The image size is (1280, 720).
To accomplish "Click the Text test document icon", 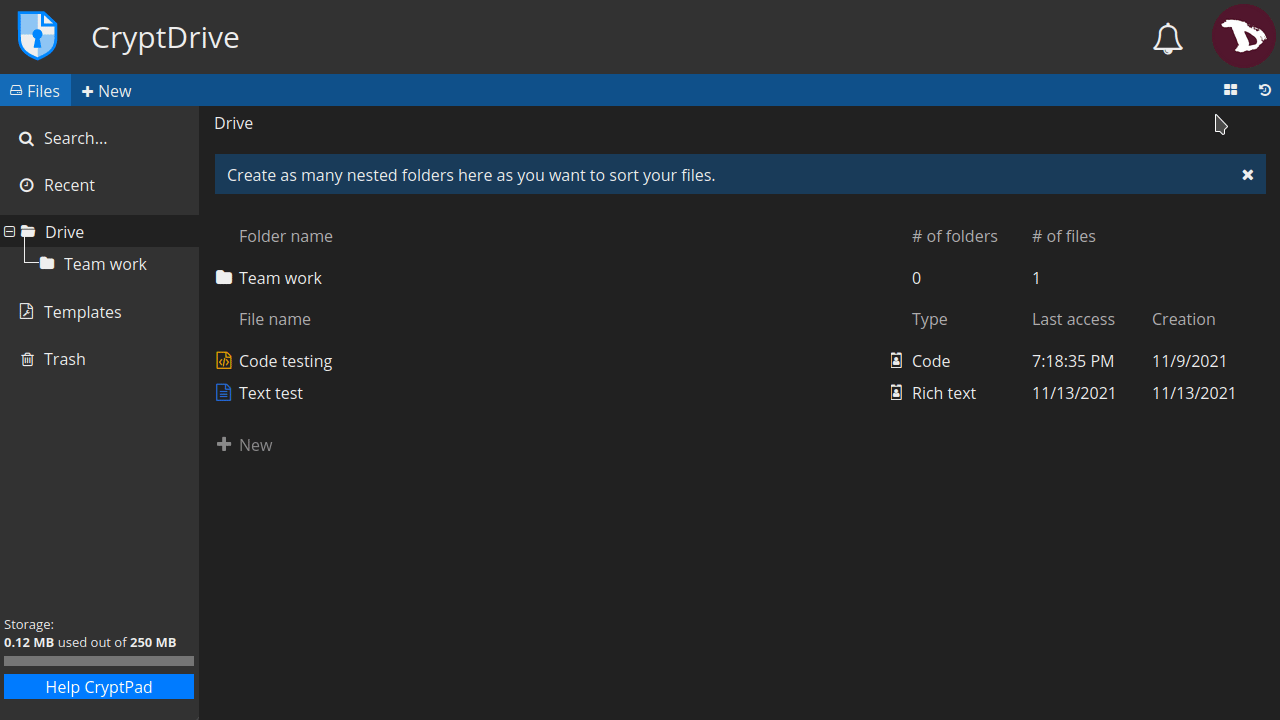I will click(x=224, y=393).
